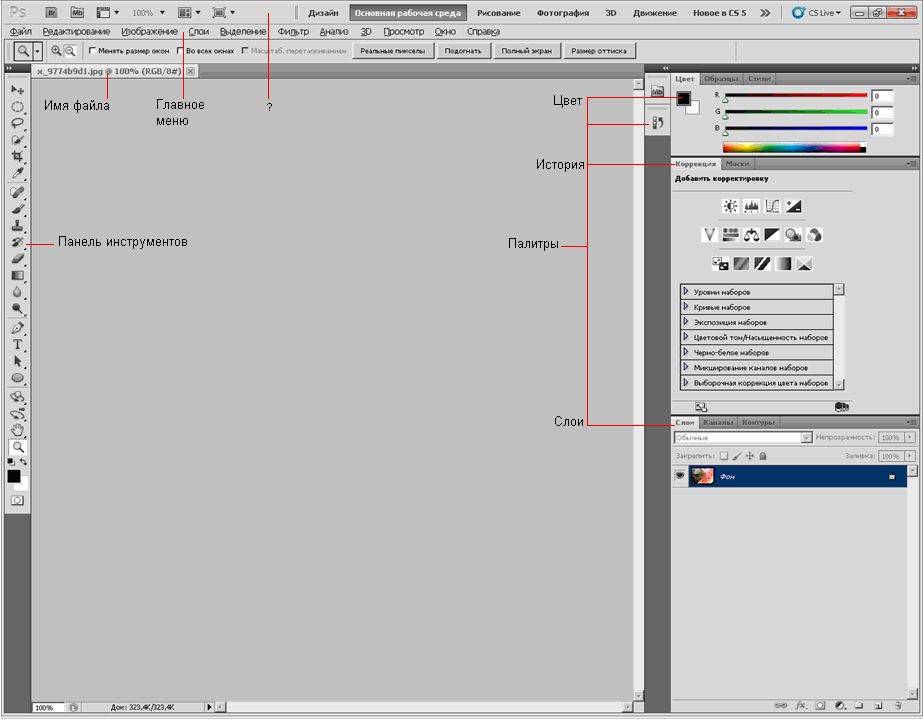Tick the "Во всех окнах" checkbox
The height and width of the screenshot is (720, 923).
point(180,51)
